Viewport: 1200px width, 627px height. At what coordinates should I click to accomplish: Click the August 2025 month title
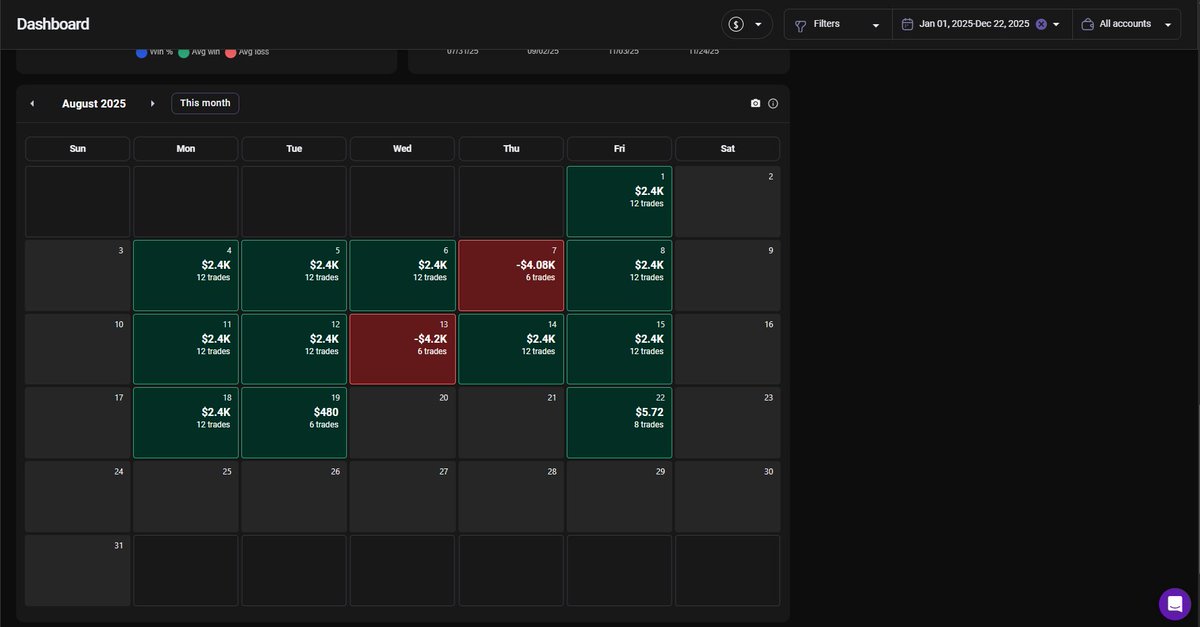click(x=94, y=104)
